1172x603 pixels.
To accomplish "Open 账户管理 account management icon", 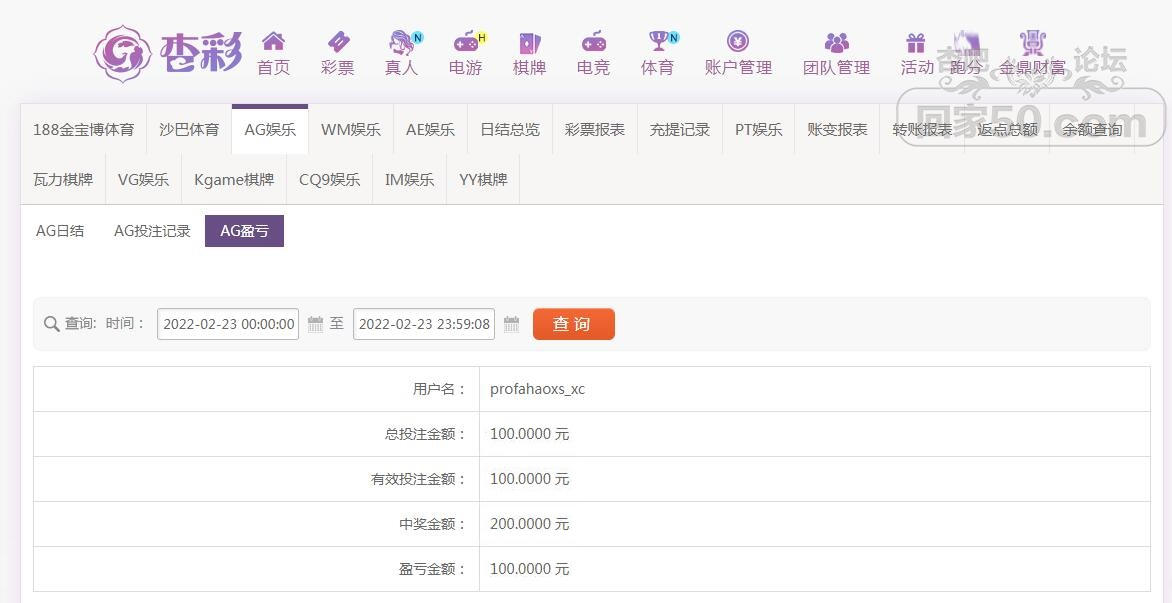I will tap(738, 42).
